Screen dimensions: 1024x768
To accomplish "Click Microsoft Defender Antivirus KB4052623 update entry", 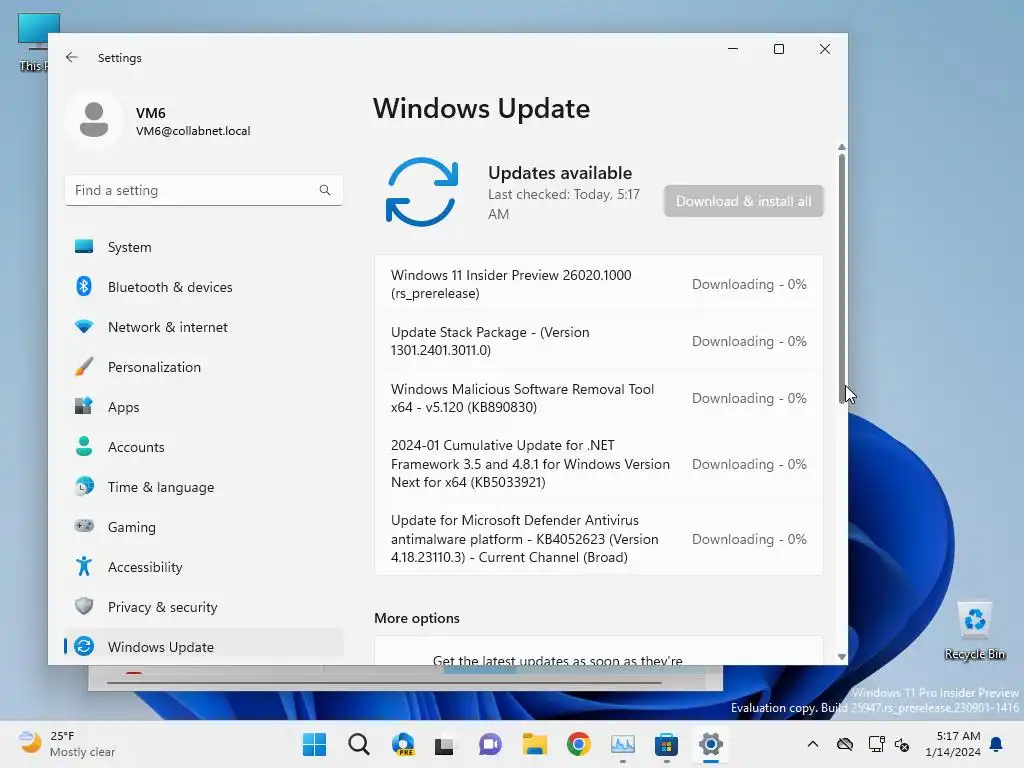I will pyautogui.click(x=598, y=539).
